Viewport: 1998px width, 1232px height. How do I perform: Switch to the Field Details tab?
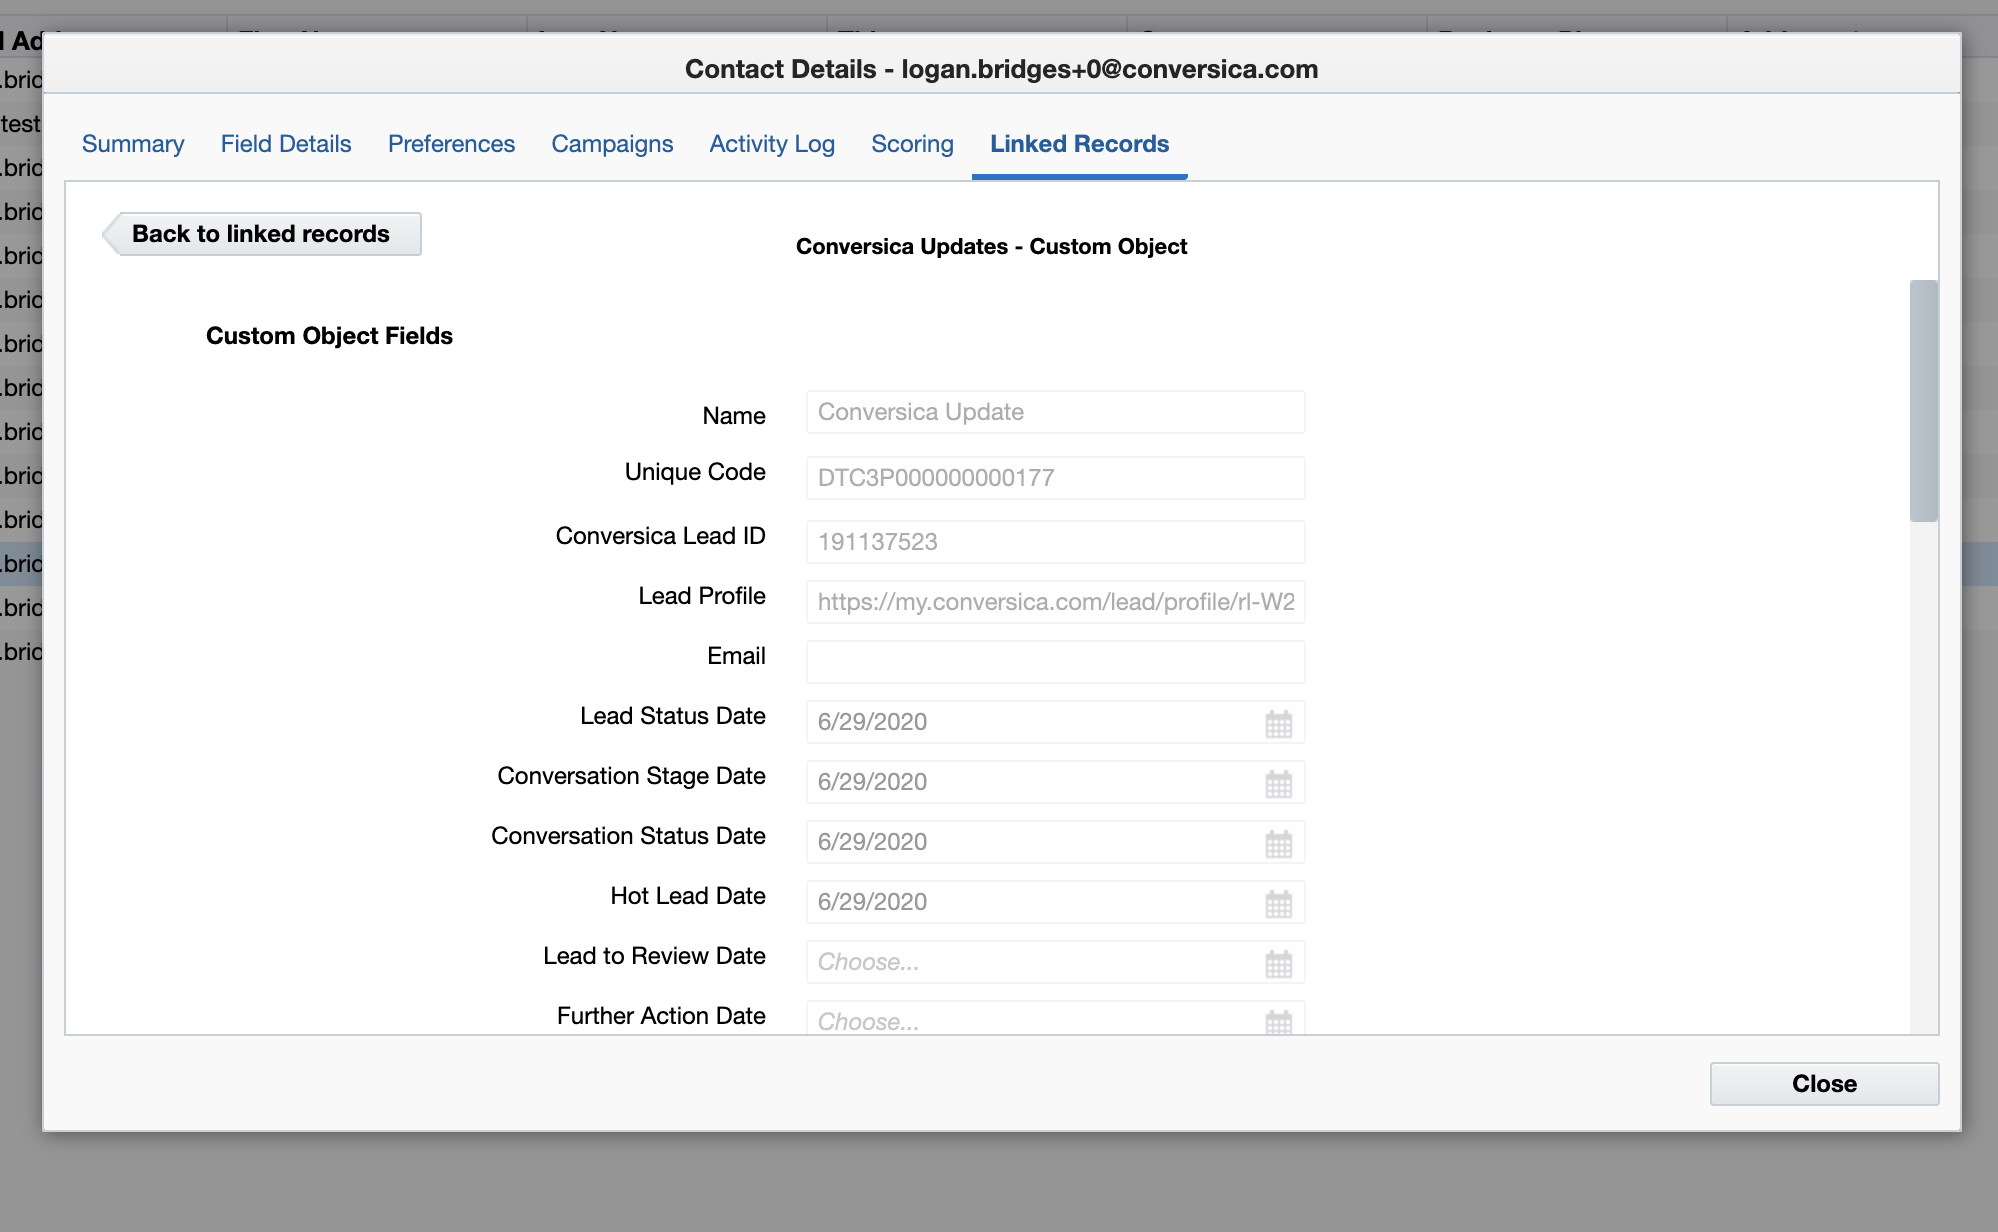[286, 144]
